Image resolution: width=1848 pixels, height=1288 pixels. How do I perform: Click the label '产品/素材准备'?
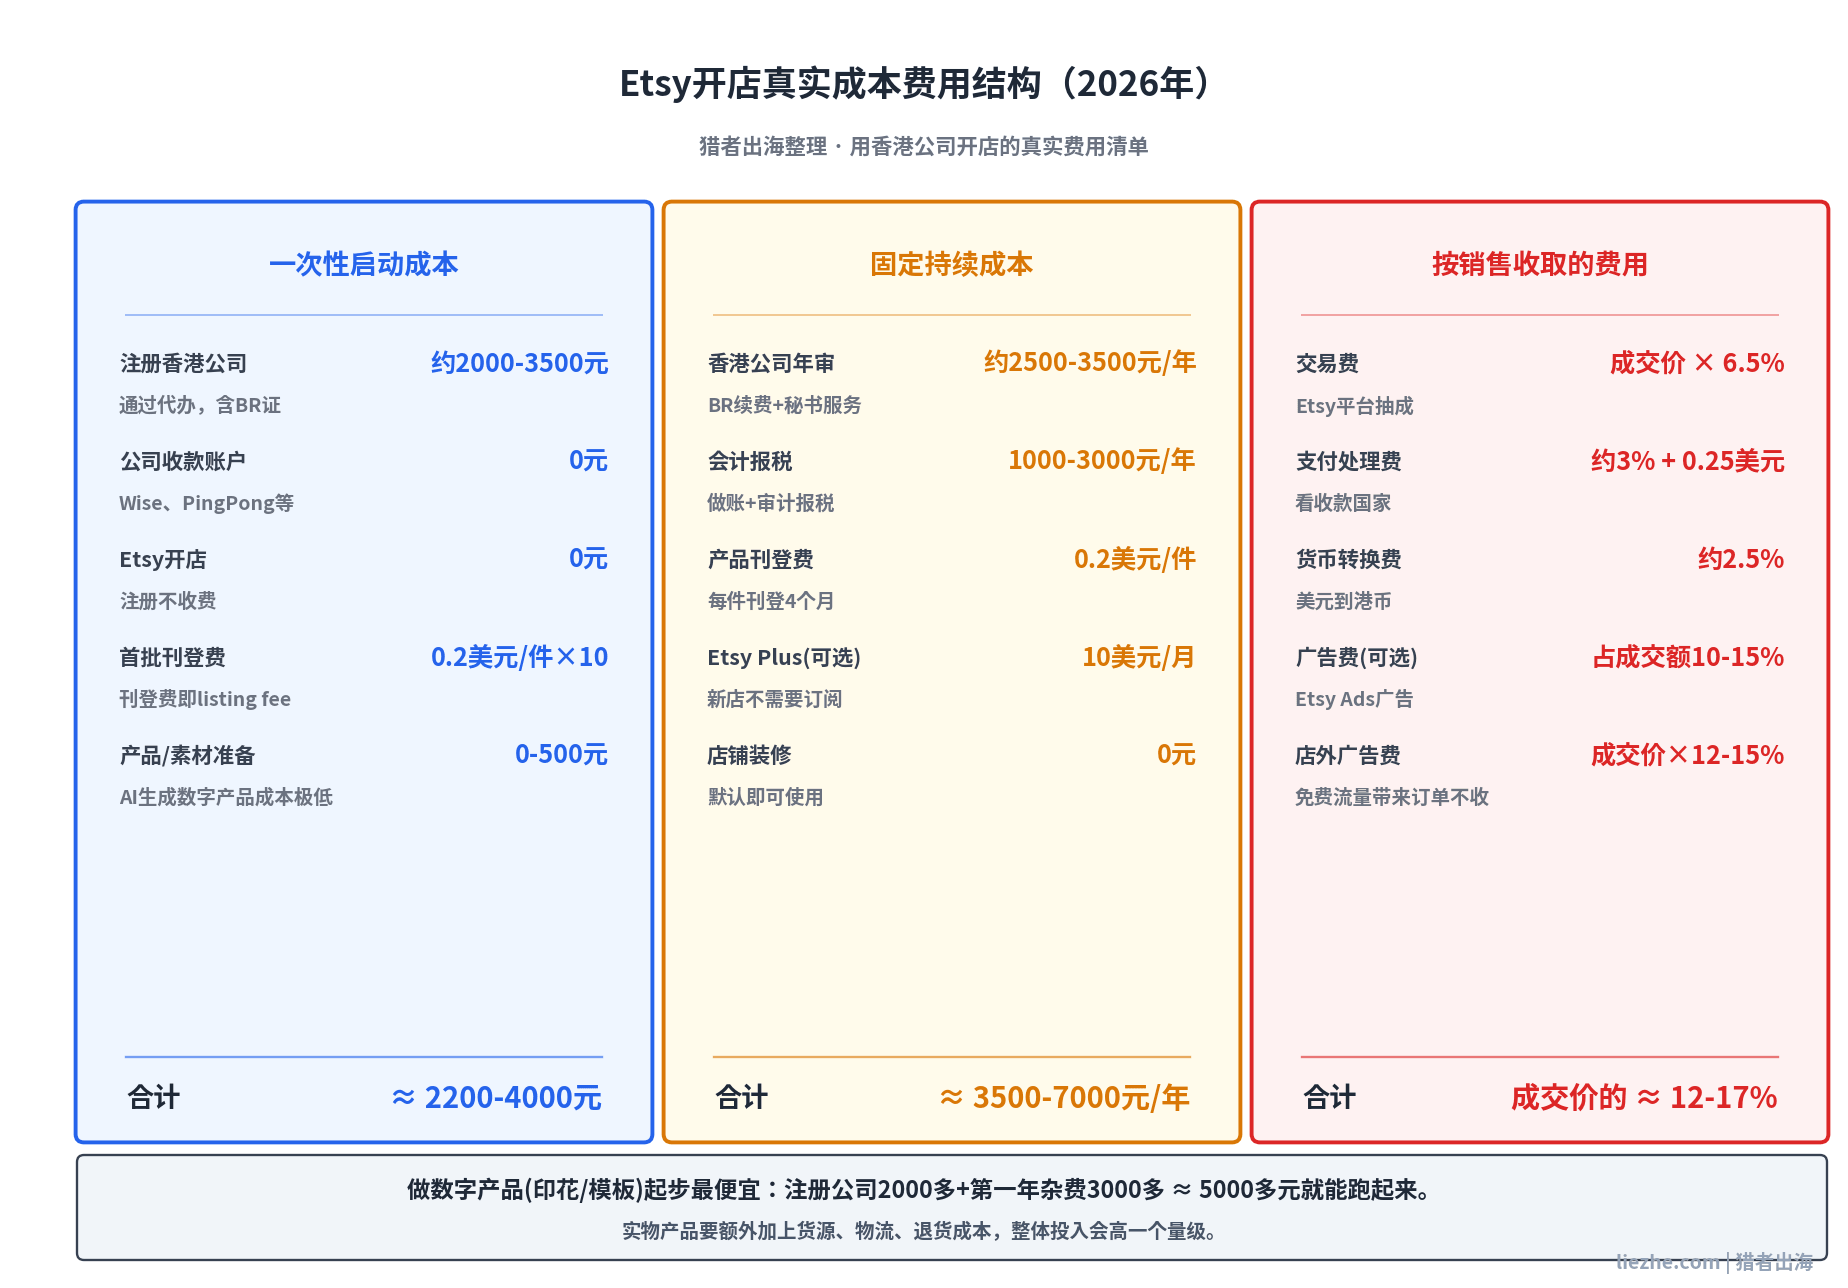click(x=188, y=755)
